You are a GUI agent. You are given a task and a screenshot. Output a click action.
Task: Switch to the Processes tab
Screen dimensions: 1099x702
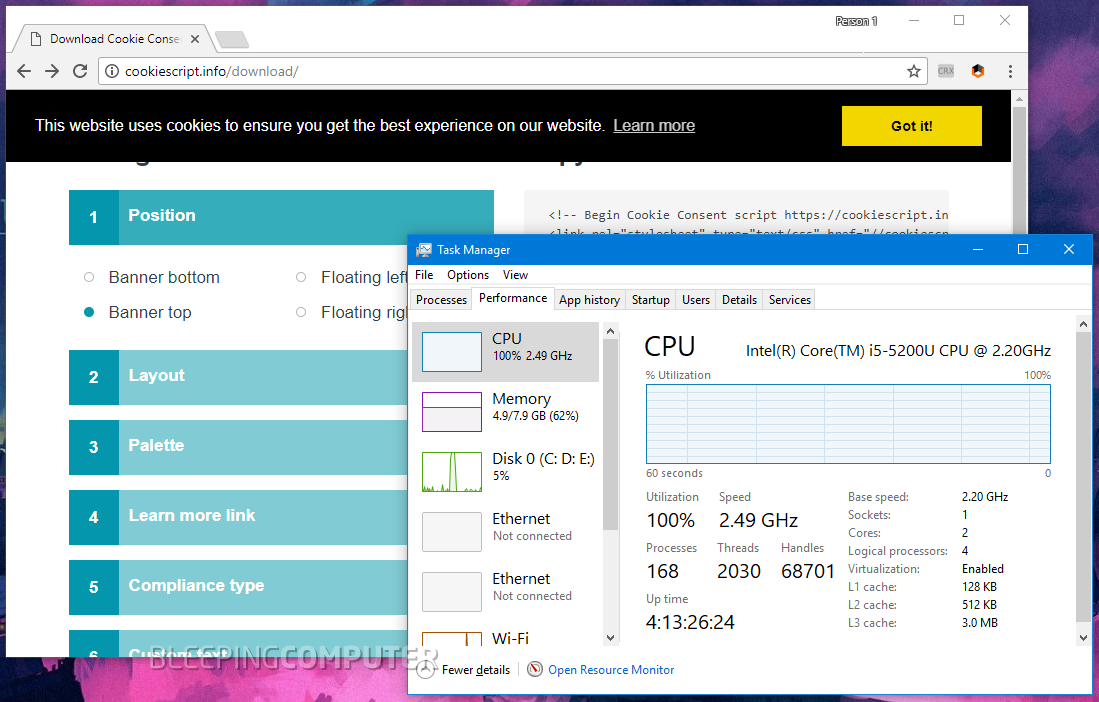pyautogui.click(x=441, y=300)
